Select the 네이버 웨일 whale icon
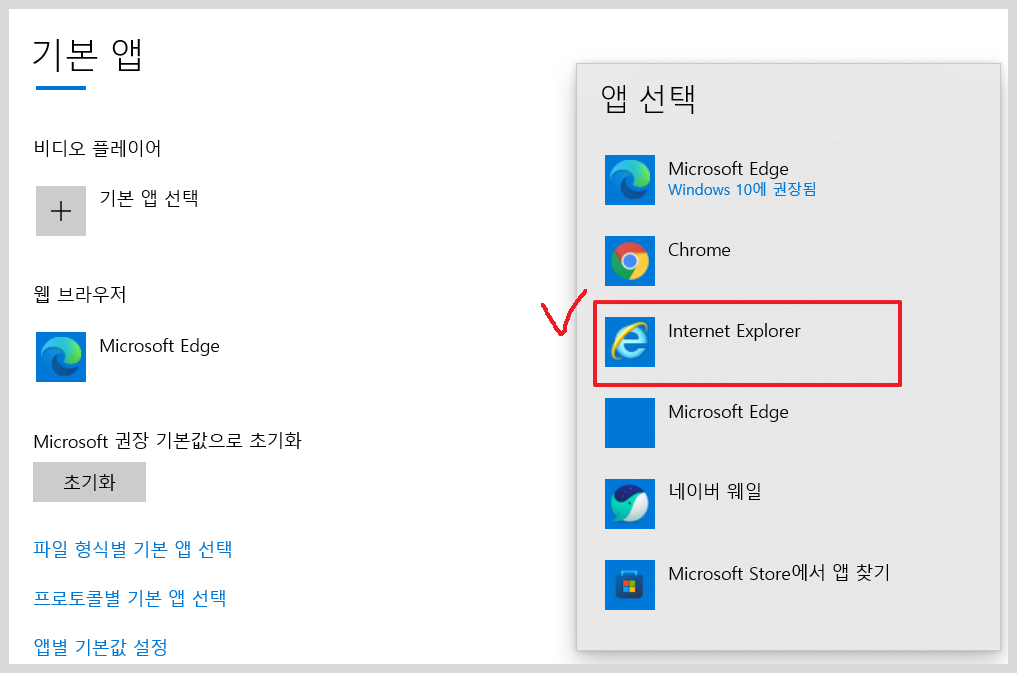This screenshot has height=673, width=1017. click(x=630, y=504)
